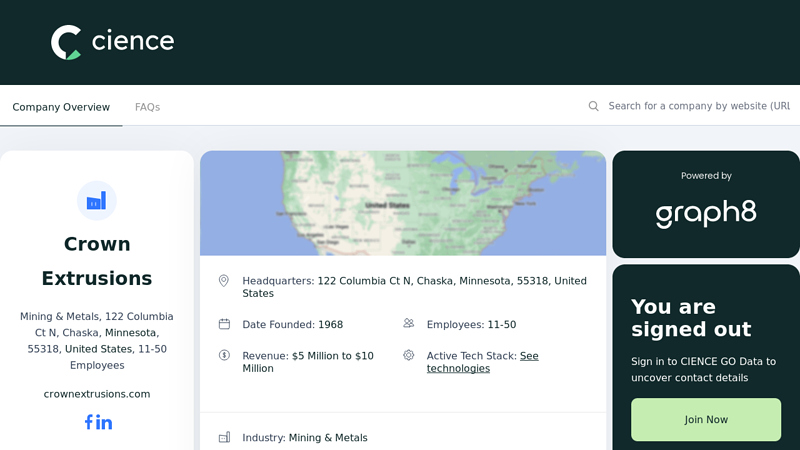The width and height of the screenshot is (800, 450).
Task: Click the location pin icon beside Headquarters
Action: coord(224,281)
